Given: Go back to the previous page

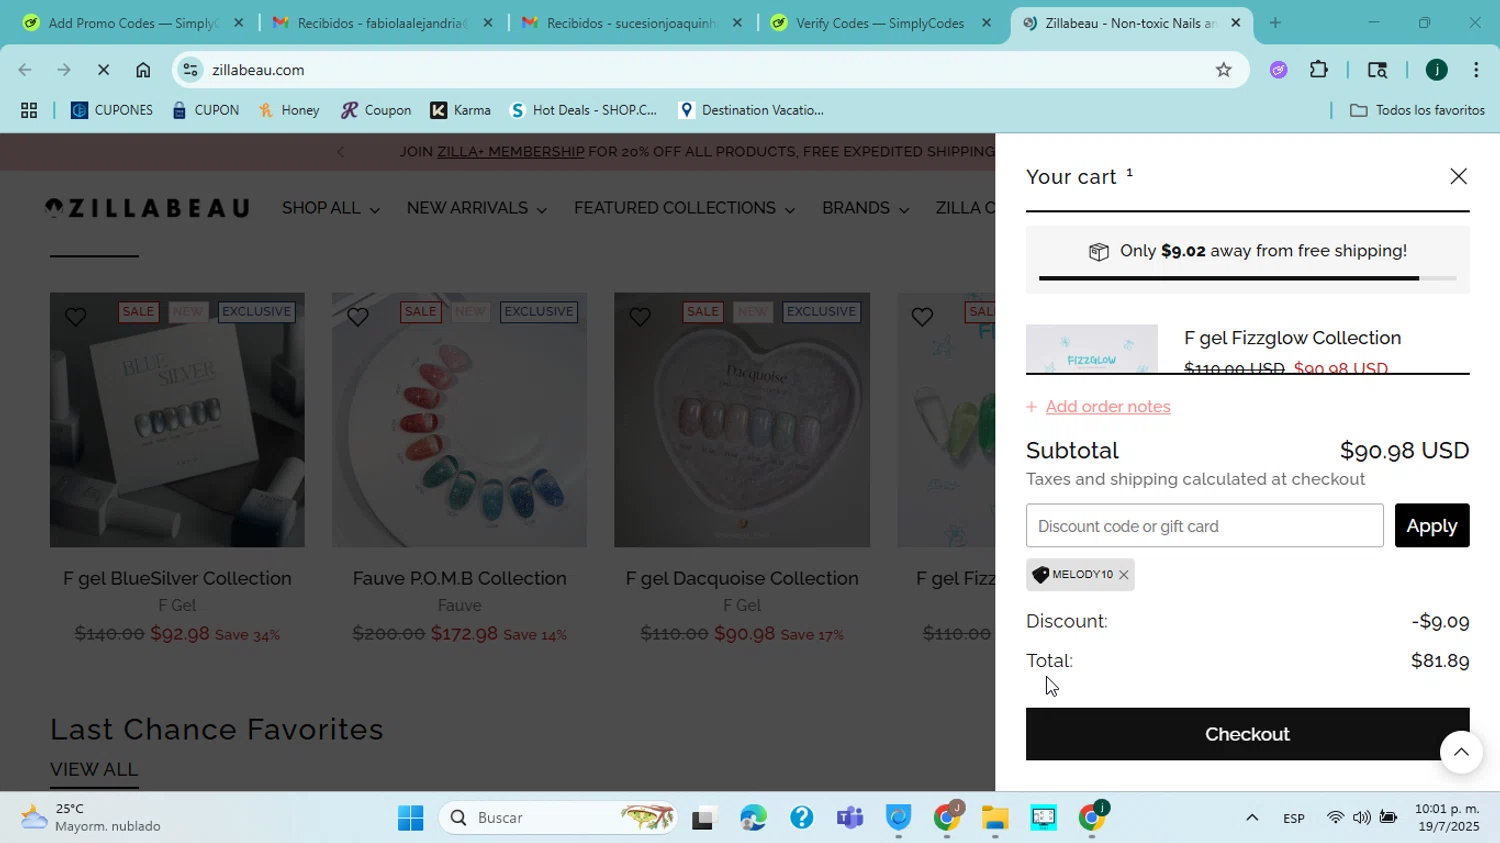Looking at the screenshot, I should pyautogui.click(x=25, y=70).
